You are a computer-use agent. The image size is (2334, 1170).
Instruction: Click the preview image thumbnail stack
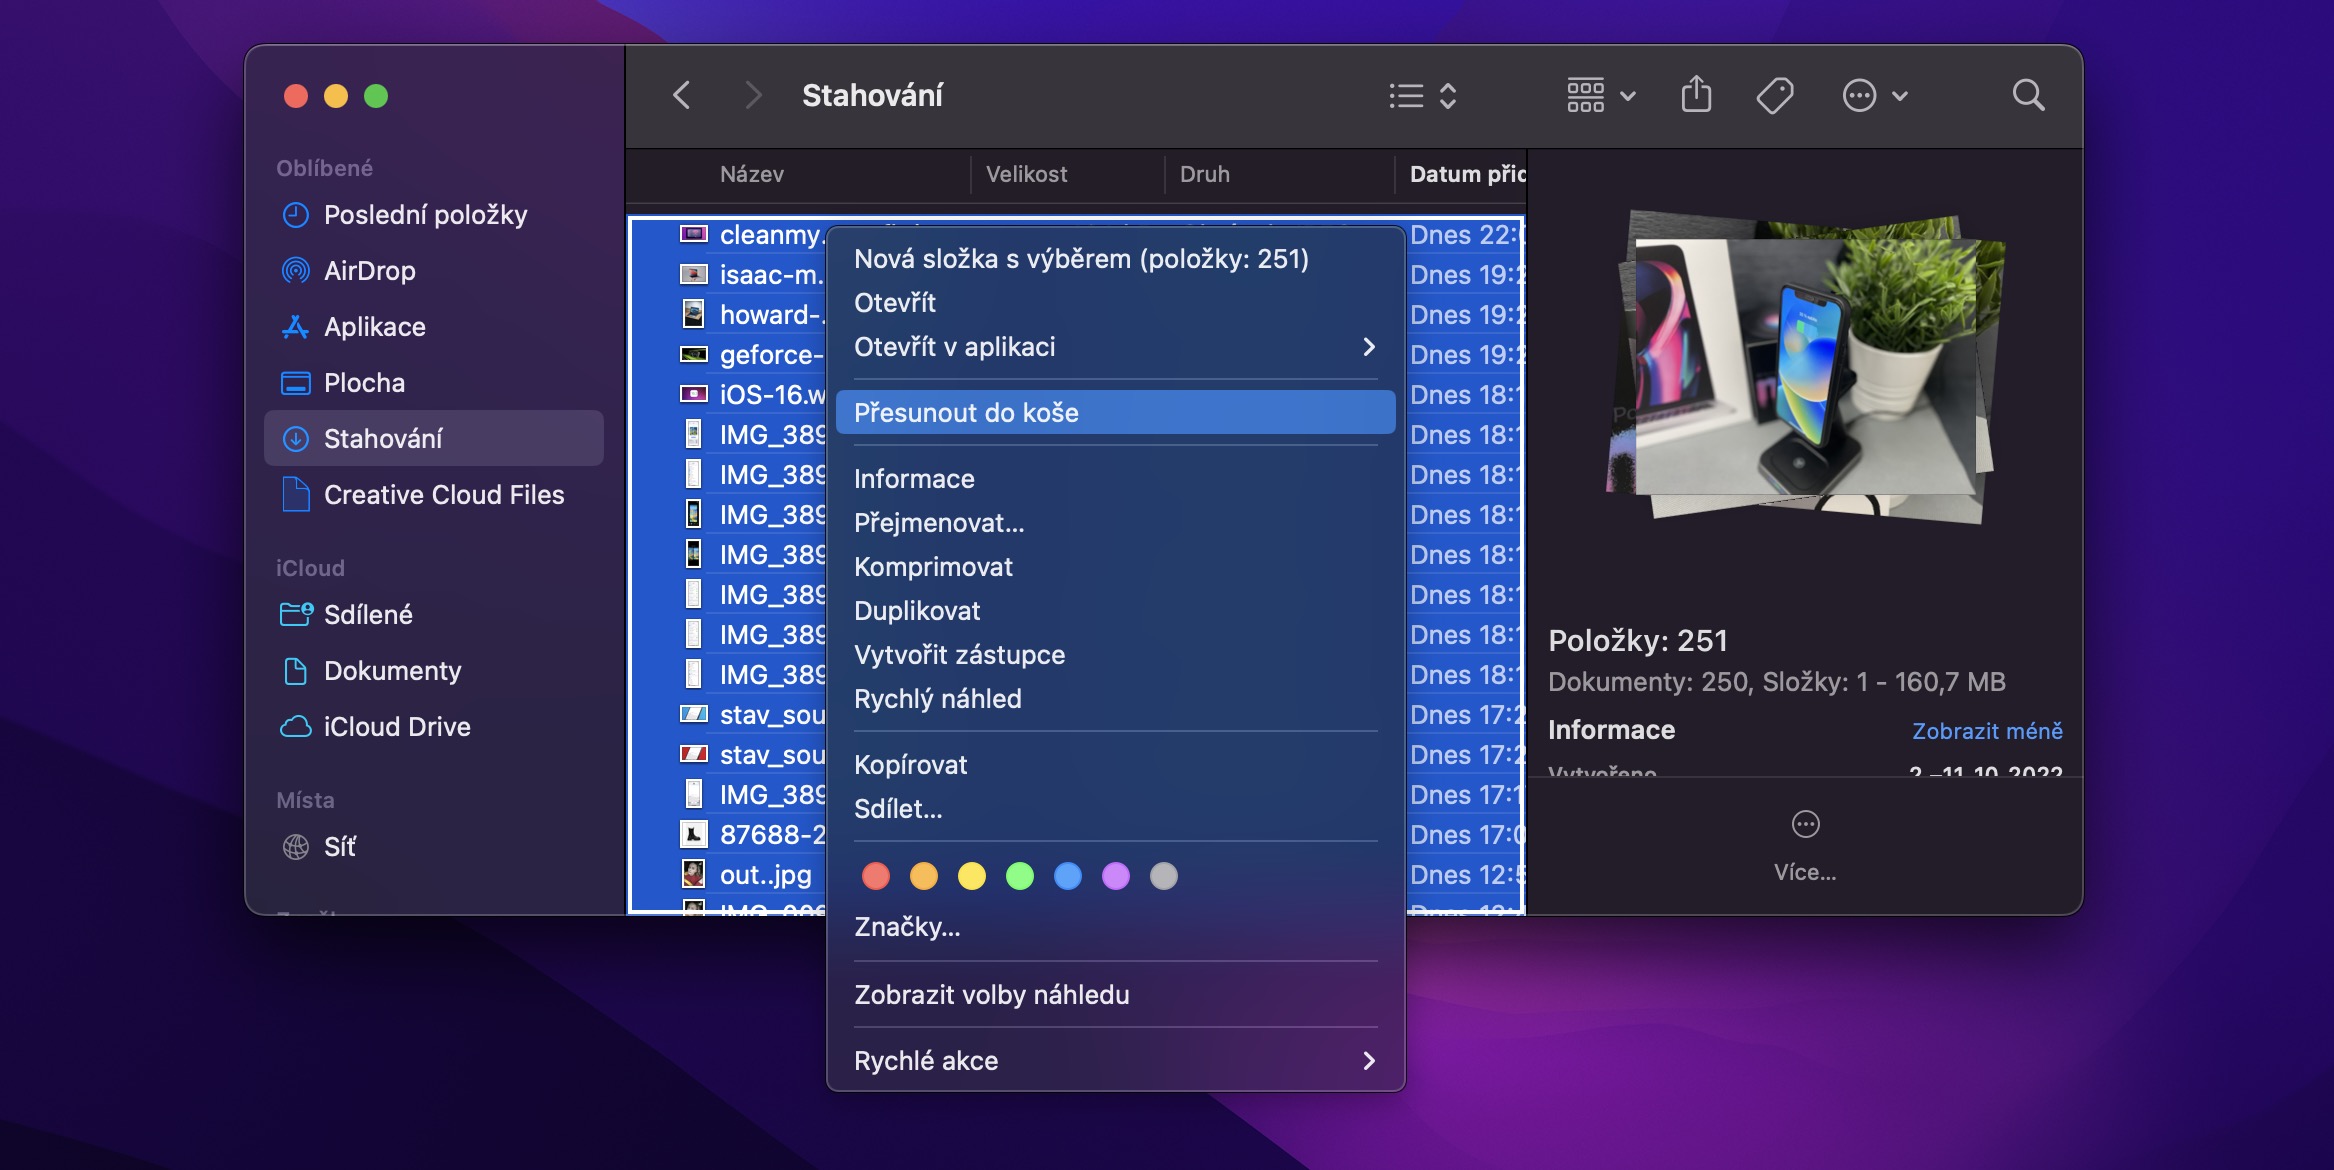1805,368
